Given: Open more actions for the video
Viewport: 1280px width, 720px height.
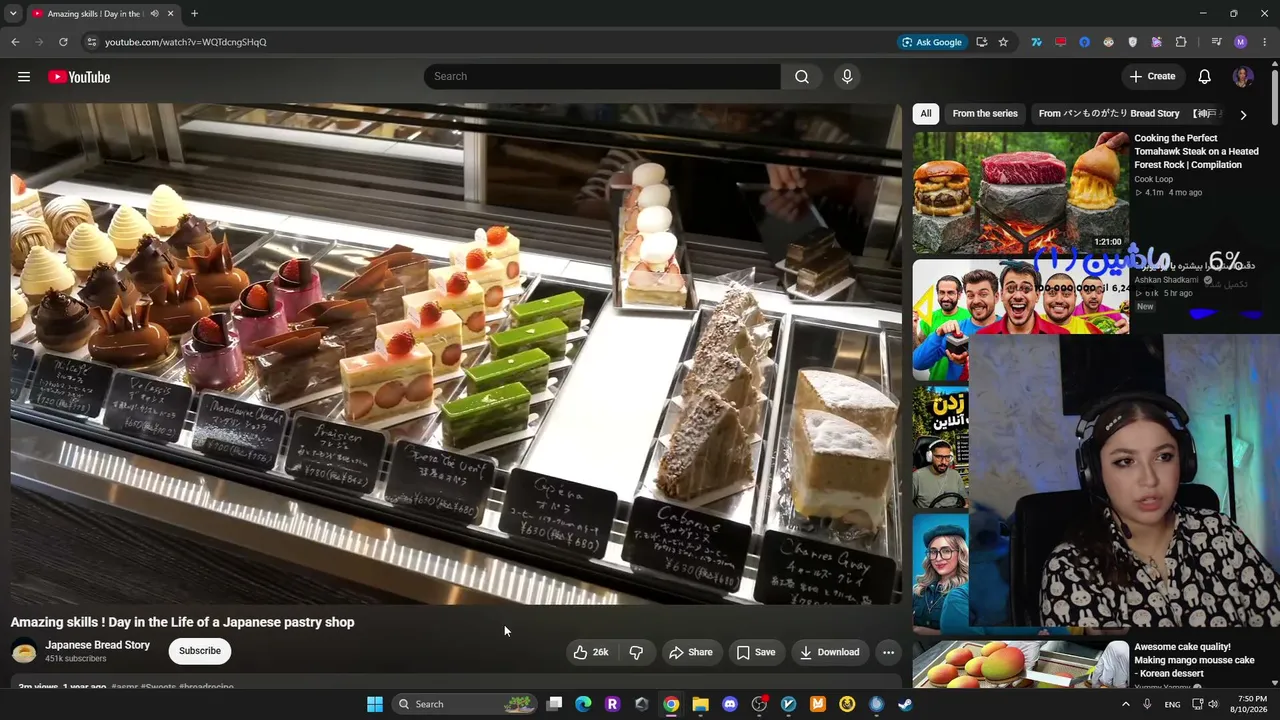Looking at the screenshot, I should tap(888, 652).
